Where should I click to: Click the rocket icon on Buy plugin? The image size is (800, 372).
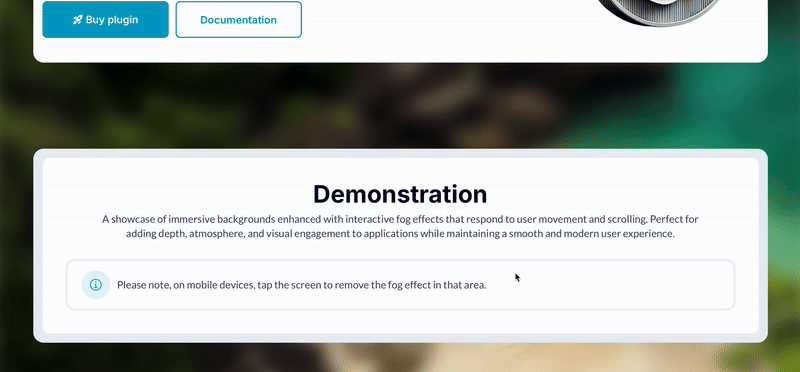[78, 20]
